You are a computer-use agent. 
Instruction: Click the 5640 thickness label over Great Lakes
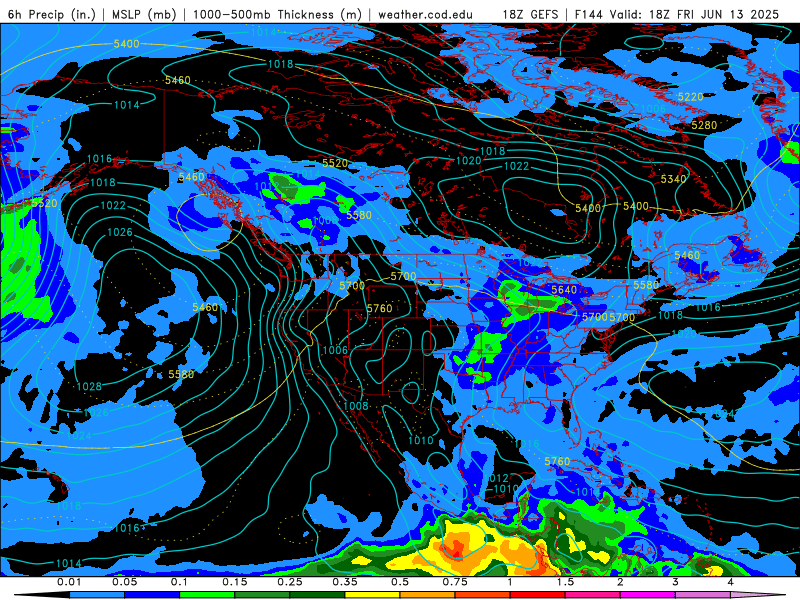pos(564,290)
